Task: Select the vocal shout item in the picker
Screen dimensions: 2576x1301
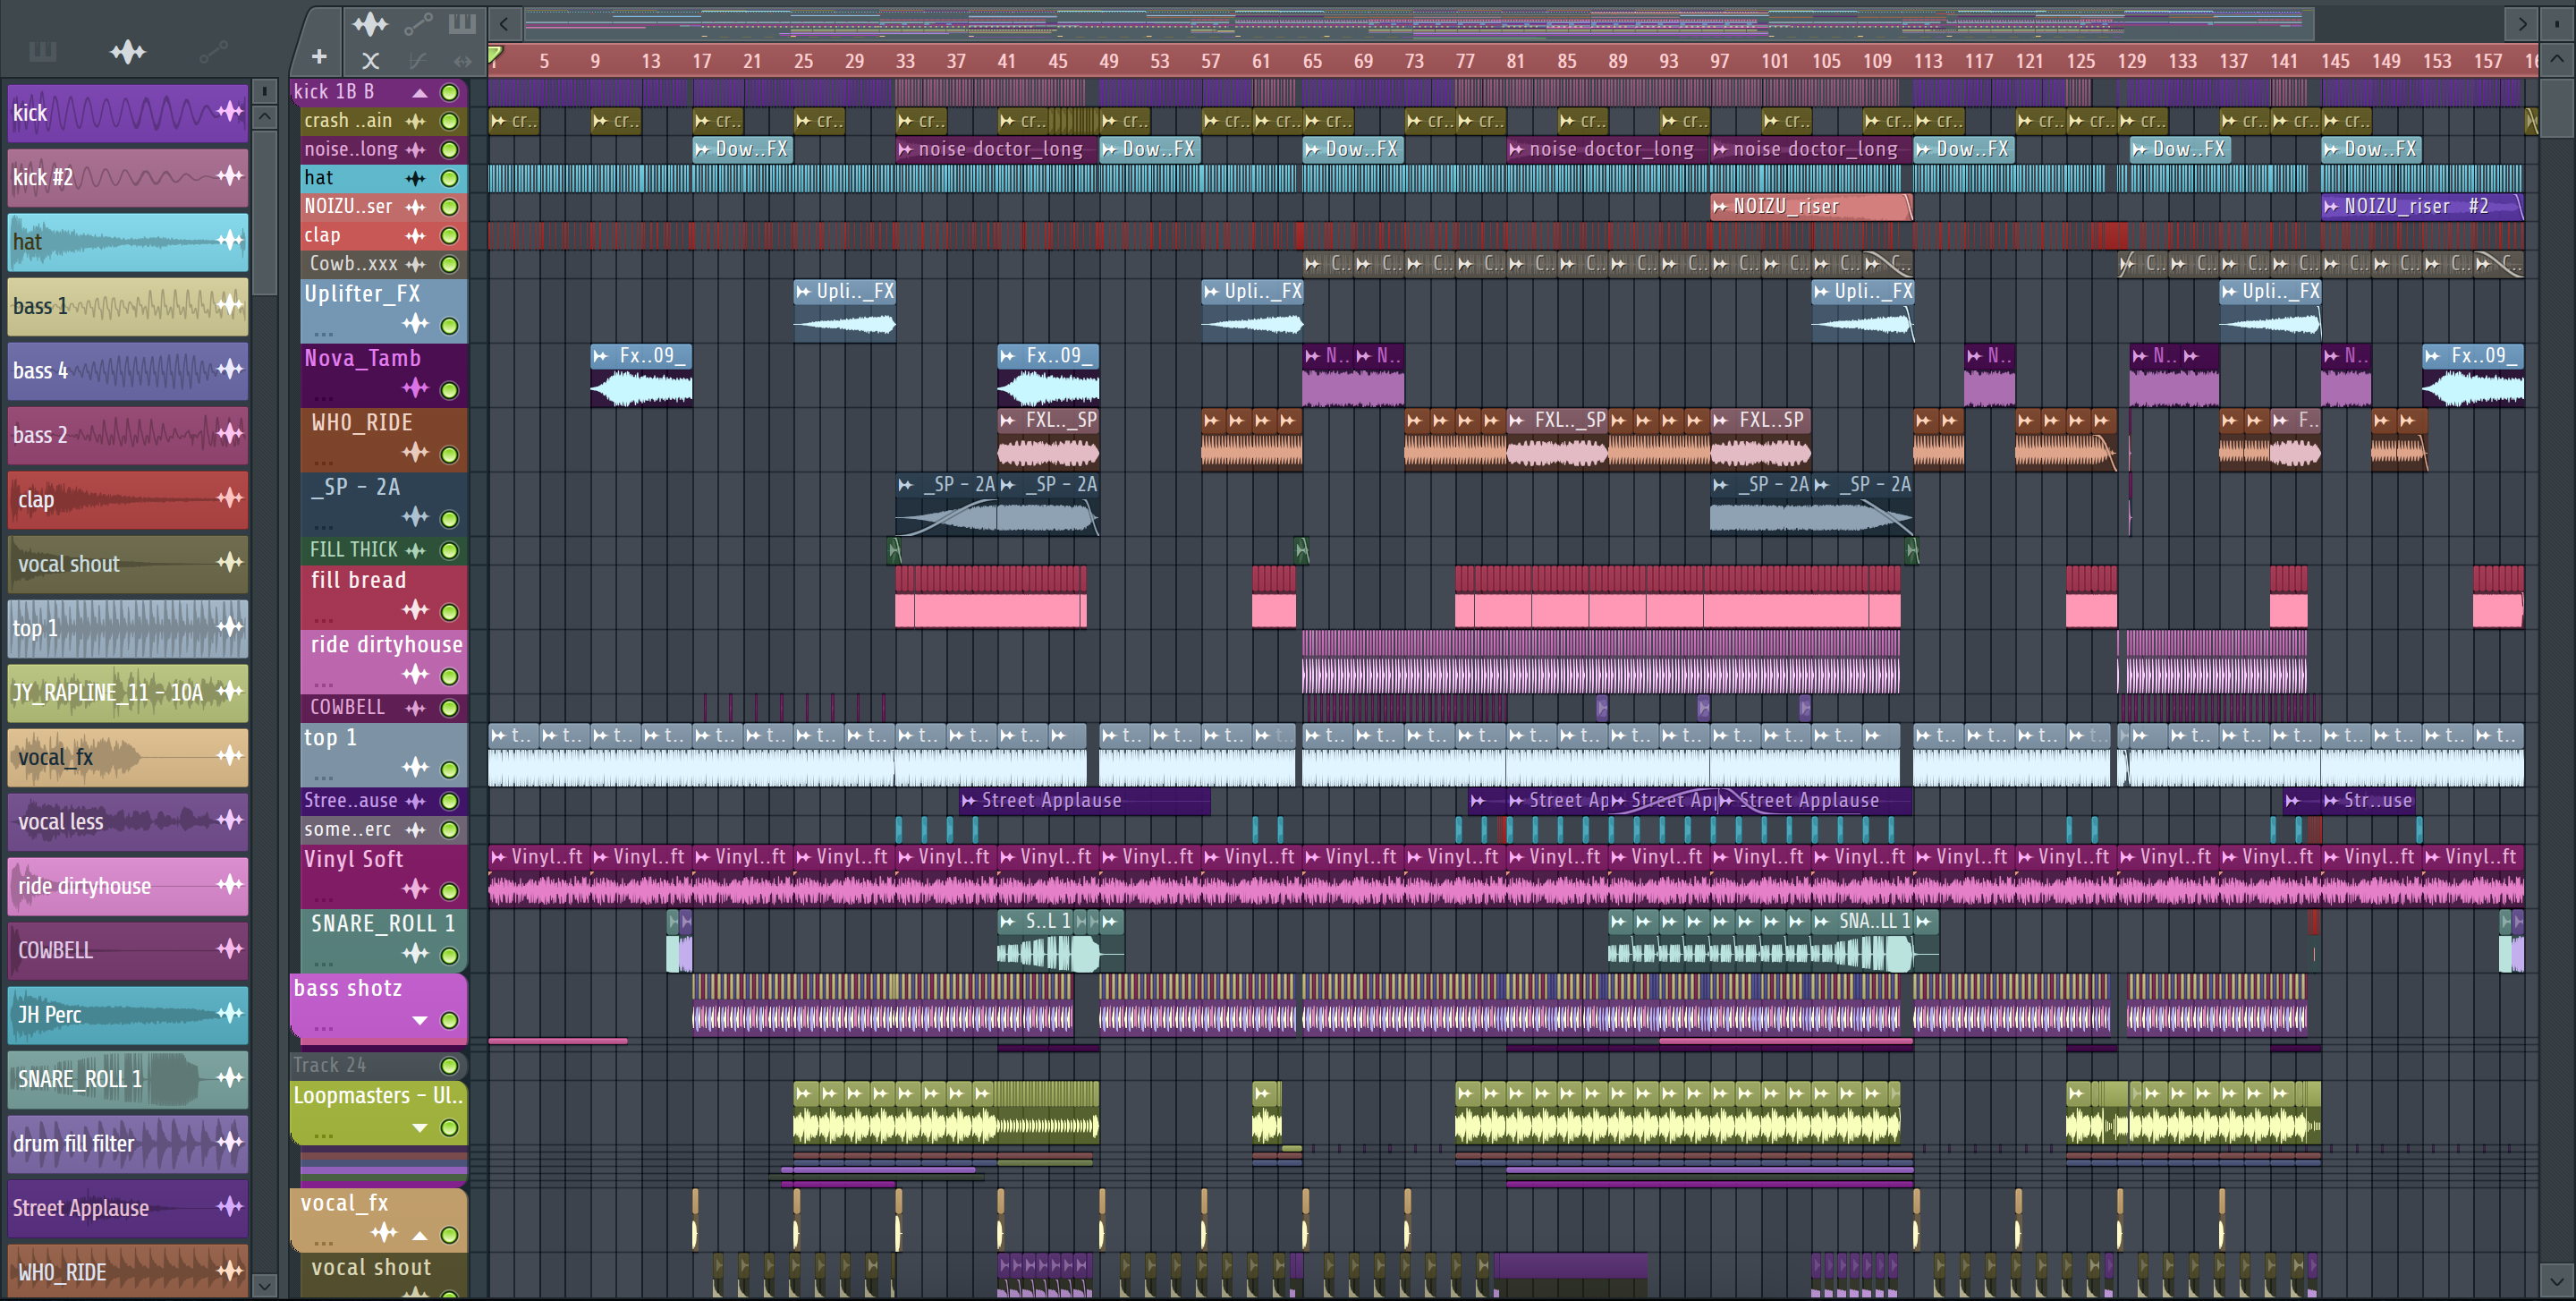Action: (128, 563)
